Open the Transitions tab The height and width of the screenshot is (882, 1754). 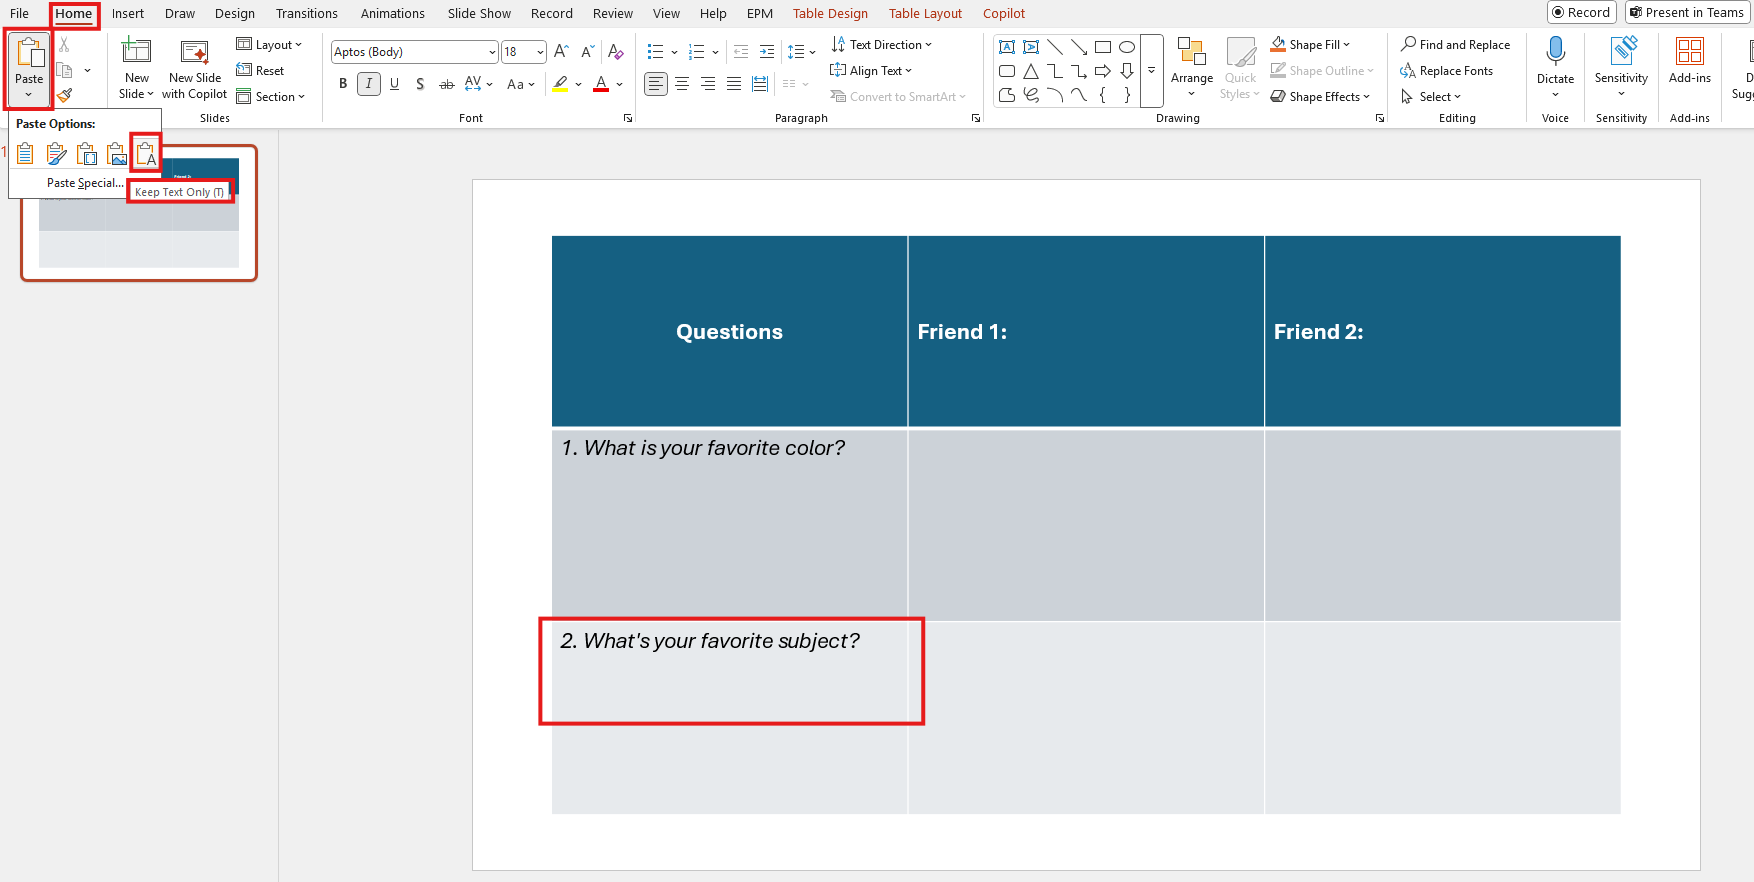coord(307,13)
